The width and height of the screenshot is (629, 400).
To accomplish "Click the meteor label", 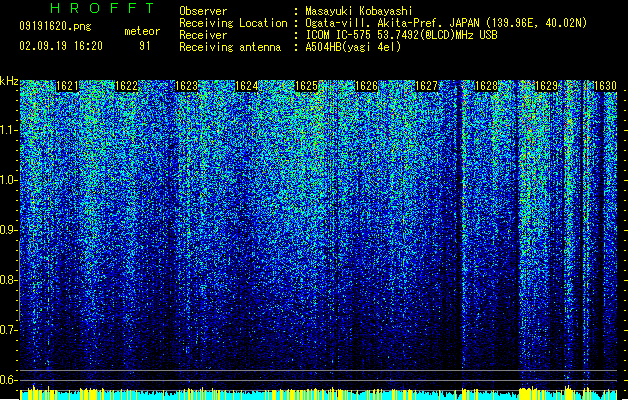I will (x=142, y=31).
